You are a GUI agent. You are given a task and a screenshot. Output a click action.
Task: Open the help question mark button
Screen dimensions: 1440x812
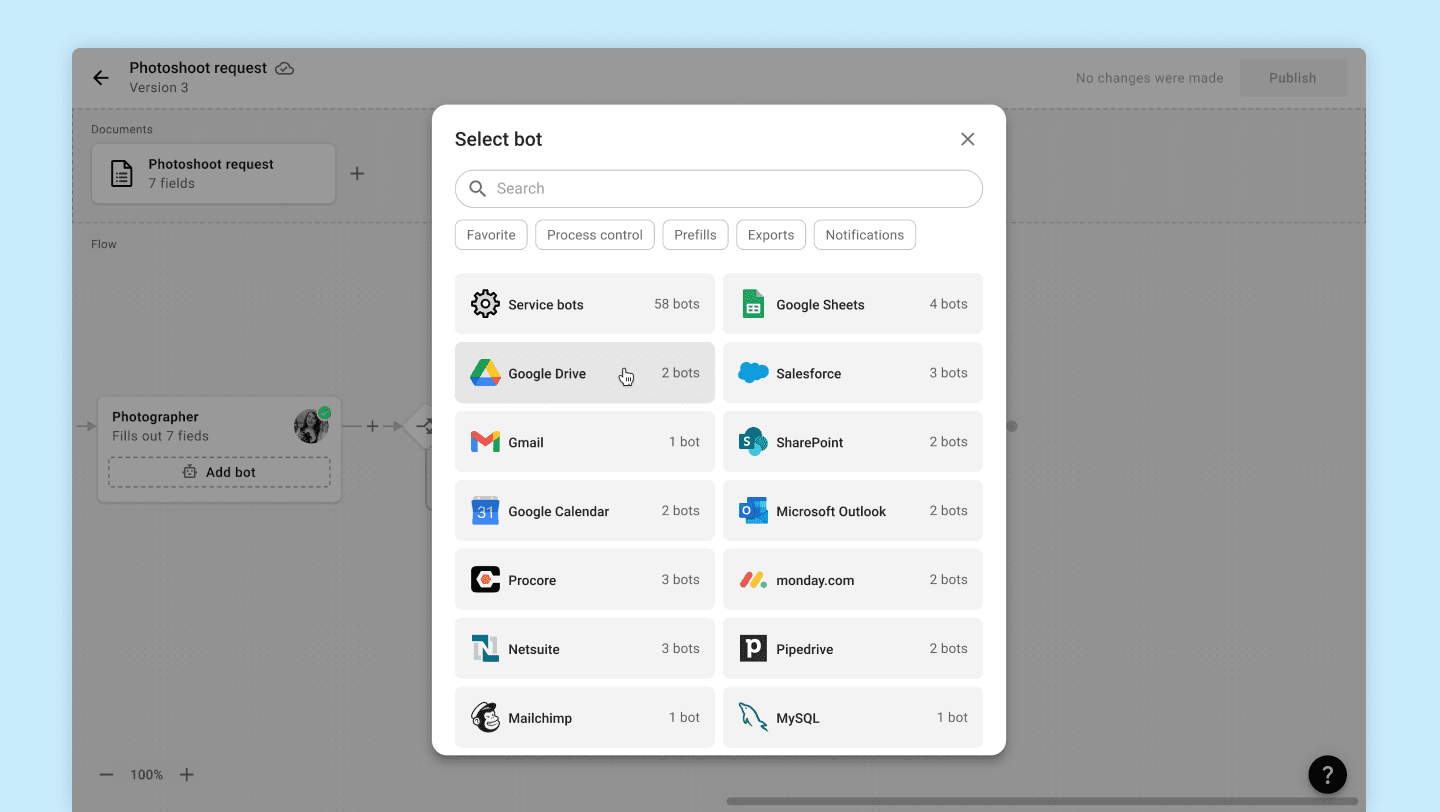(1327, 774)
